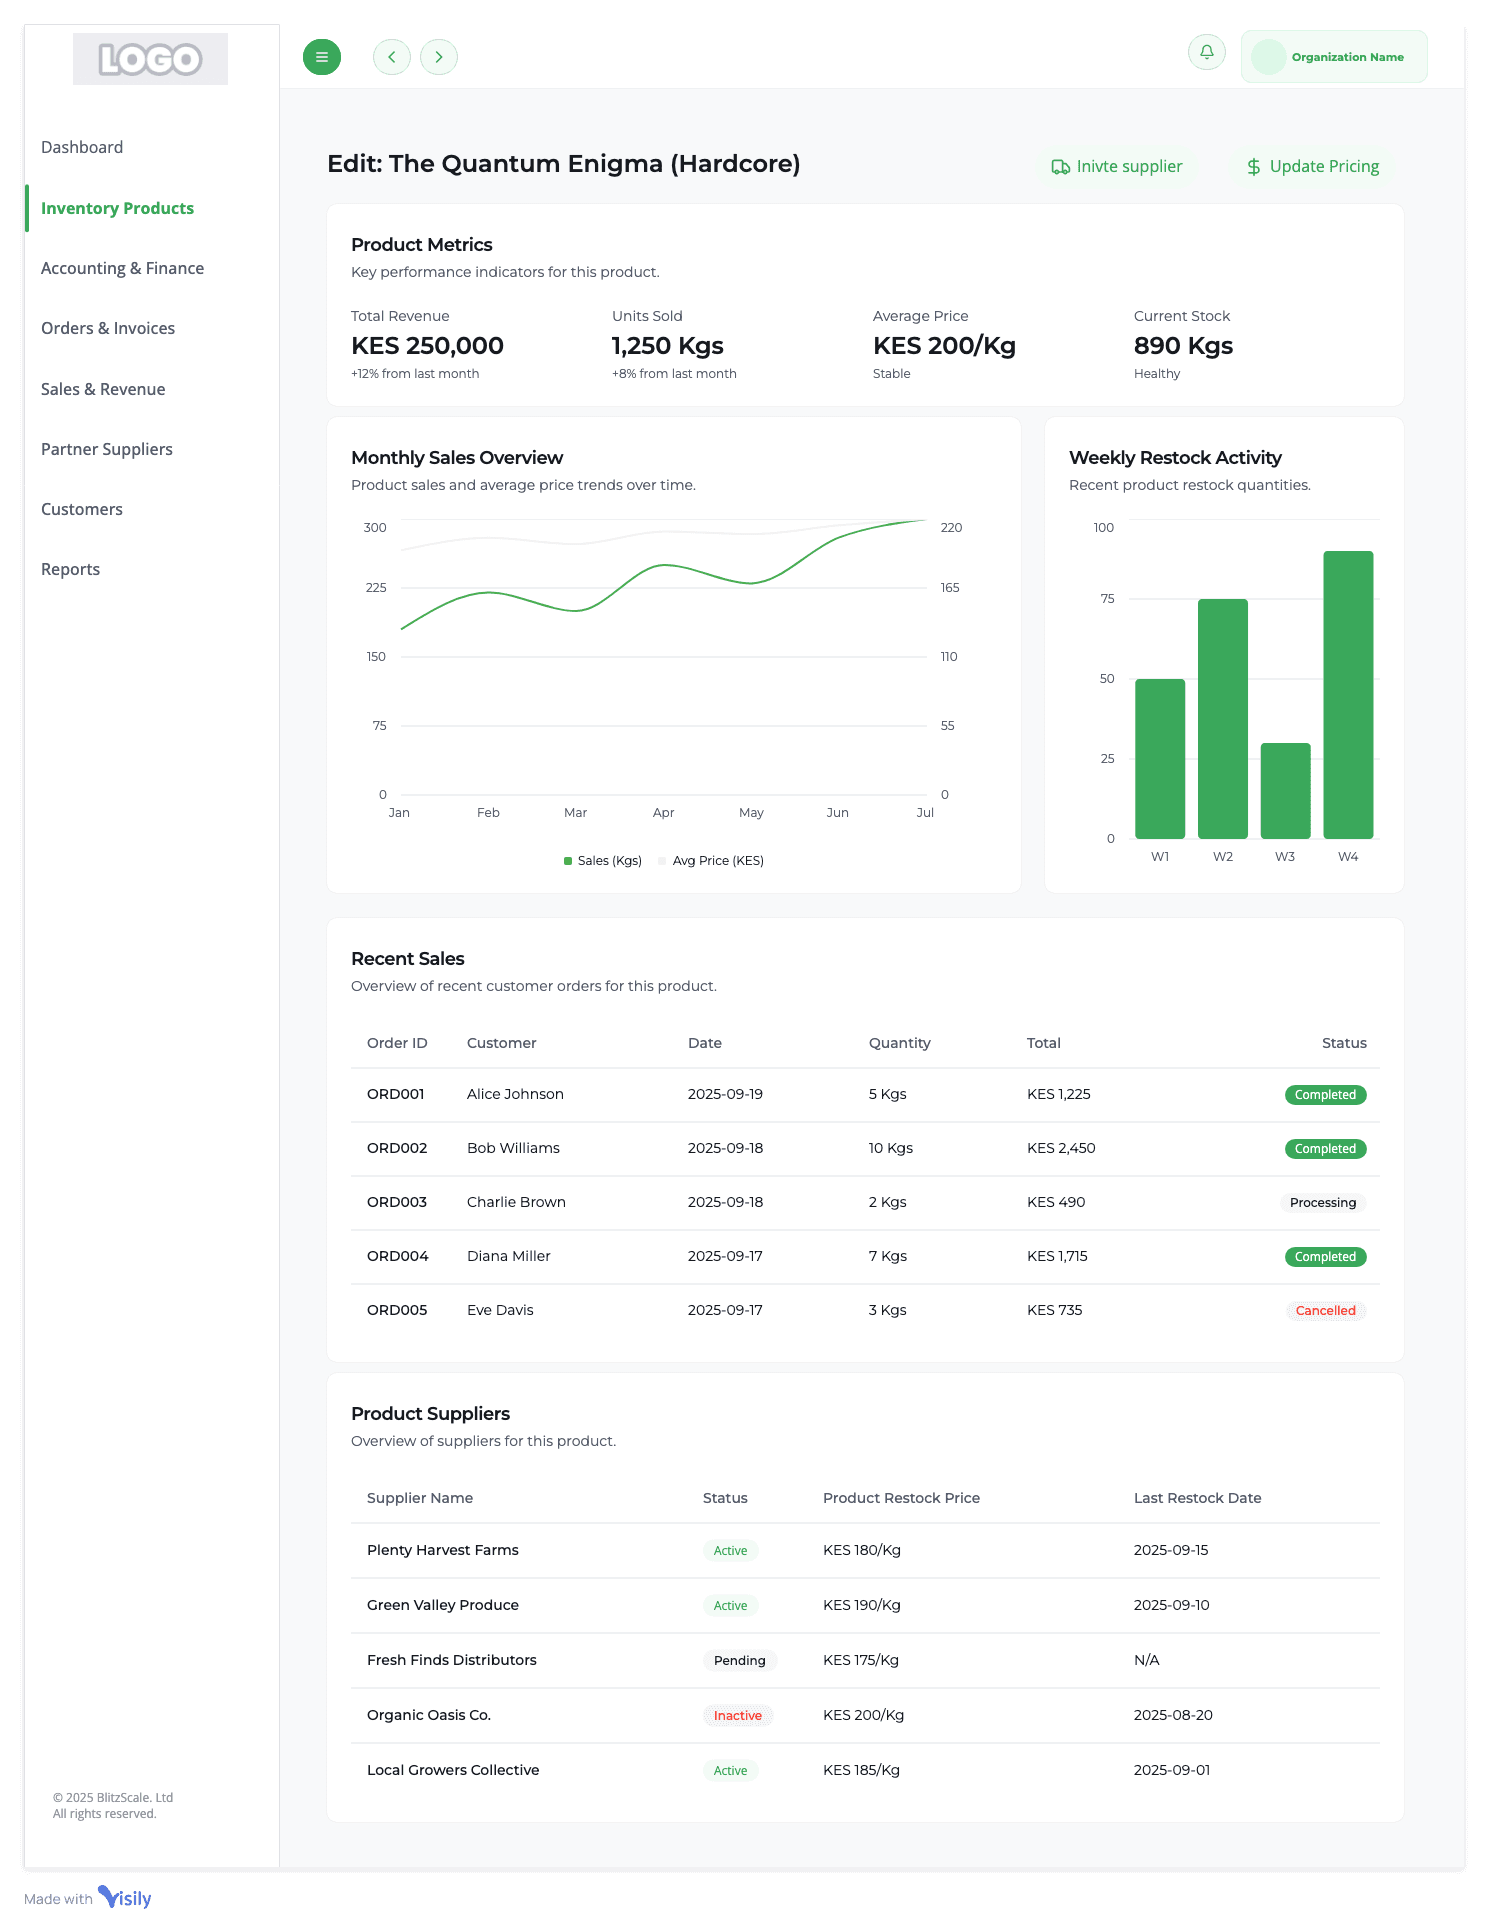Click supplier Plenty Harvest Farms
Viewport: 1488px width, 1931px height.
click(x=443, y=1550)
